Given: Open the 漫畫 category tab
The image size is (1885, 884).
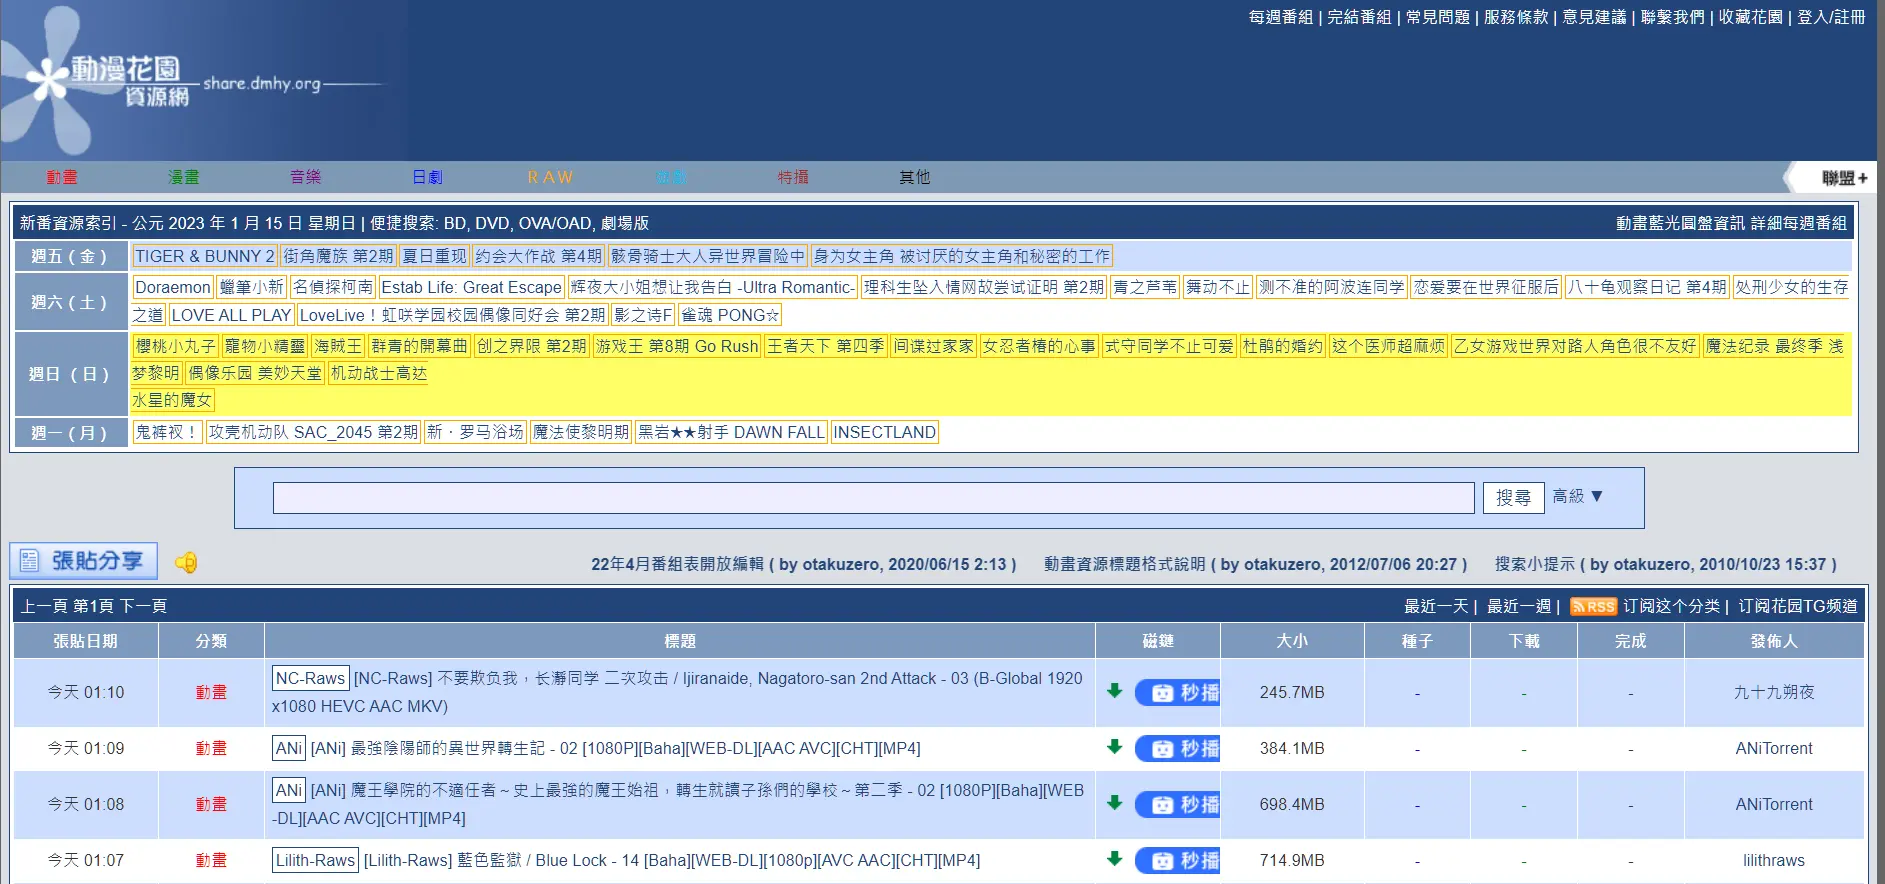Looking at the screenshot, I should click(183, 177).
